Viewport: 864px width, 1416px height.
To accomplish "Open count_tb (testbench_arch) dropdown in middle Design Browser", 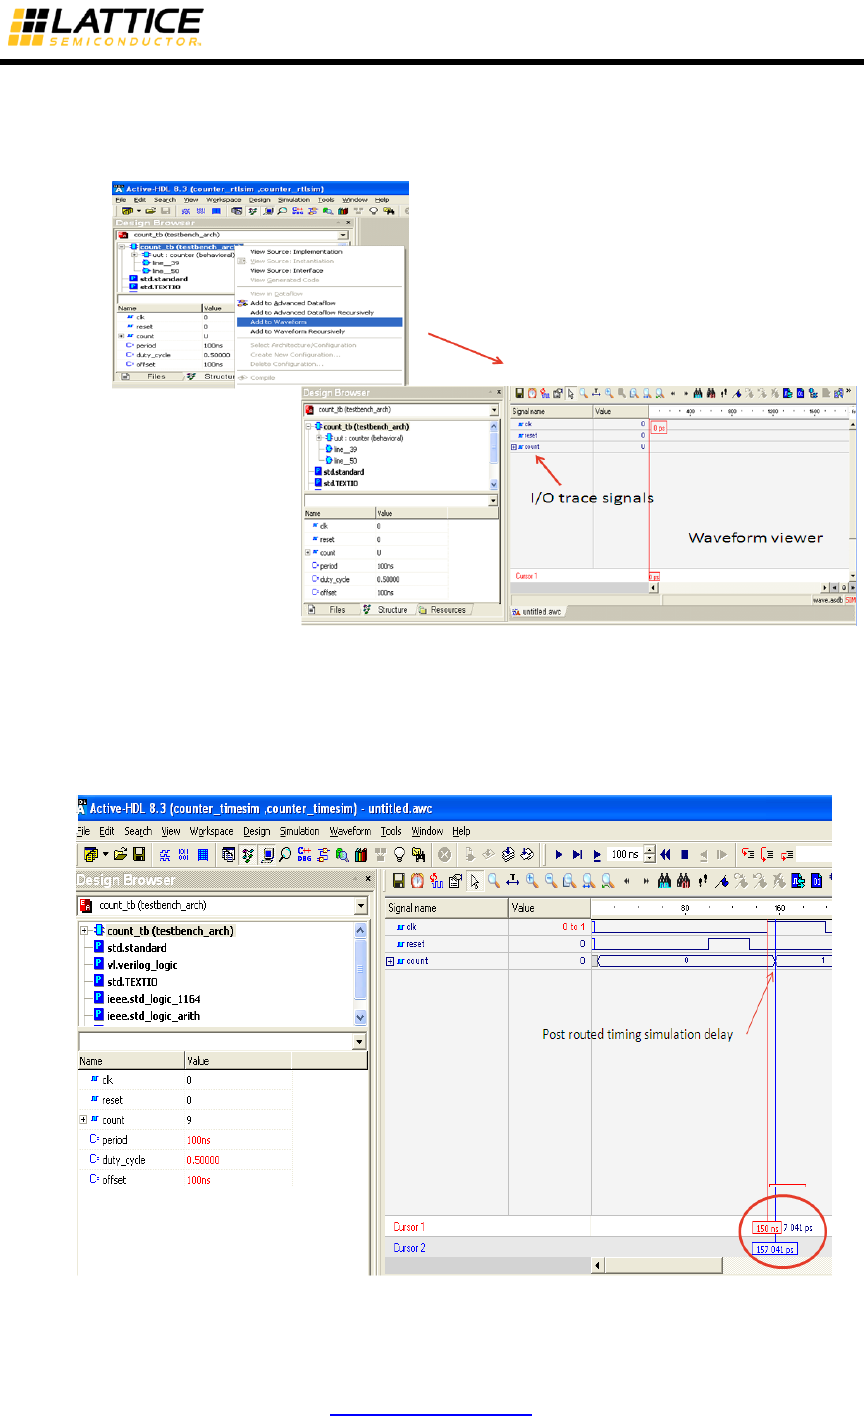I will tap(494, 410).
